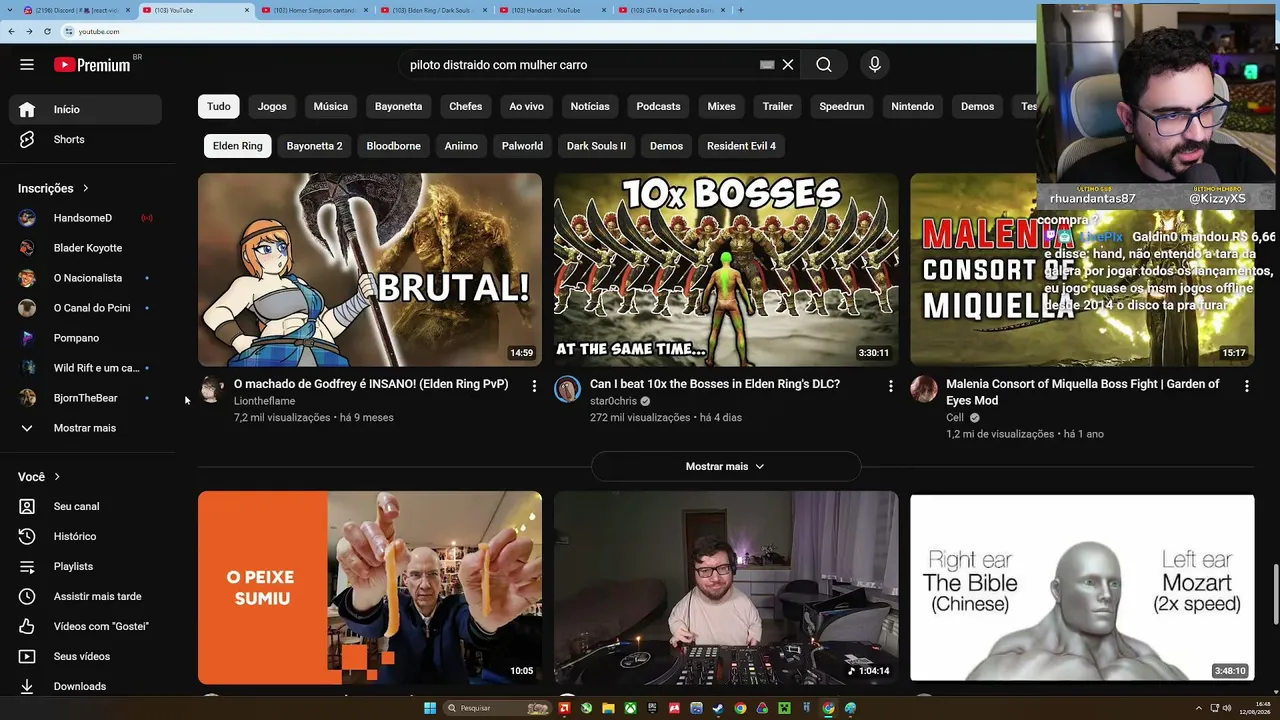Viewport: 1280px width, 720px height.
Task: Choose the Bloodborne sub-filter chip
Action: [394, 146]
